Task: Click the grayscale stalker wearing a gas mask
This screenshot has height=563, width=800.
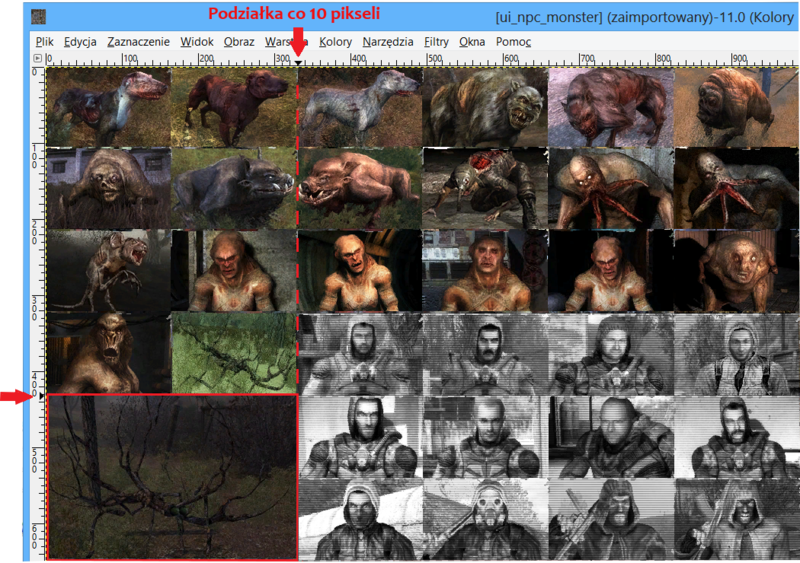Action: pos(486,520)
